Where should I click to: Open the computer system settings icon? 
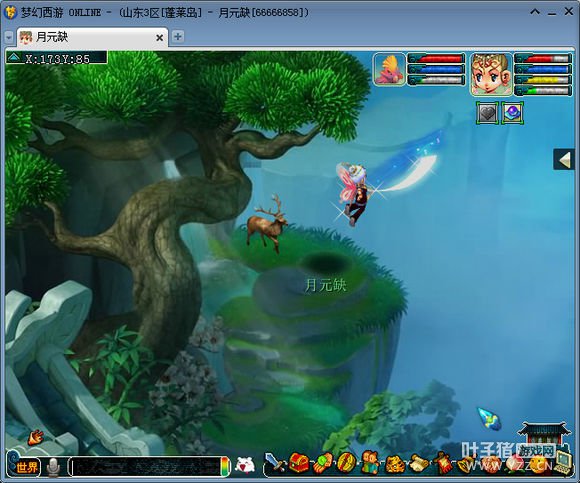(x=563, y=462)
